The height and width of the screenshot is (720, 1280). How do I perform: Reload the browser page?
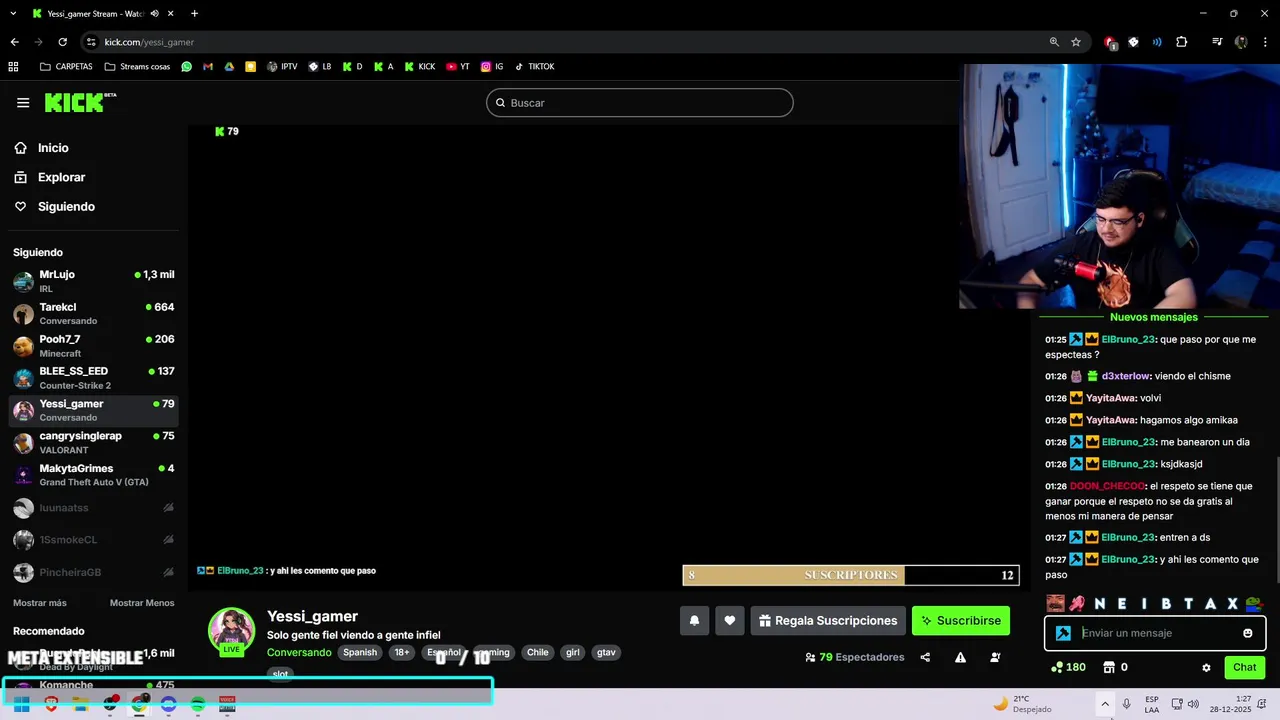[62, 42]
